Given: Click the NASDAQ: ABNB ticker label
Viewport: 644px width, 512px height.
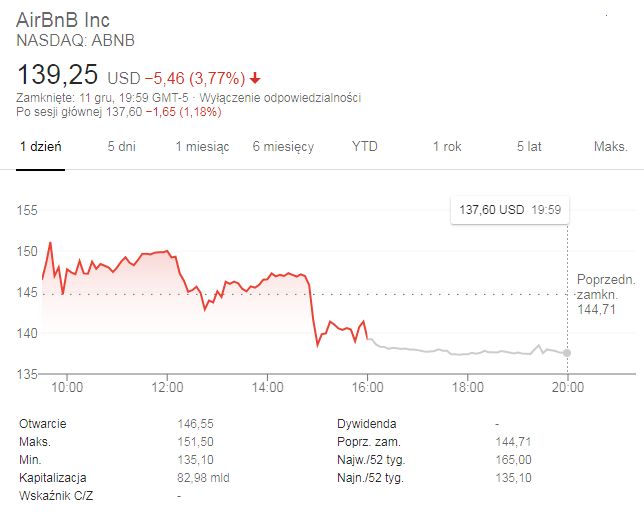Looking at the screenshot, I should [75, 41].
